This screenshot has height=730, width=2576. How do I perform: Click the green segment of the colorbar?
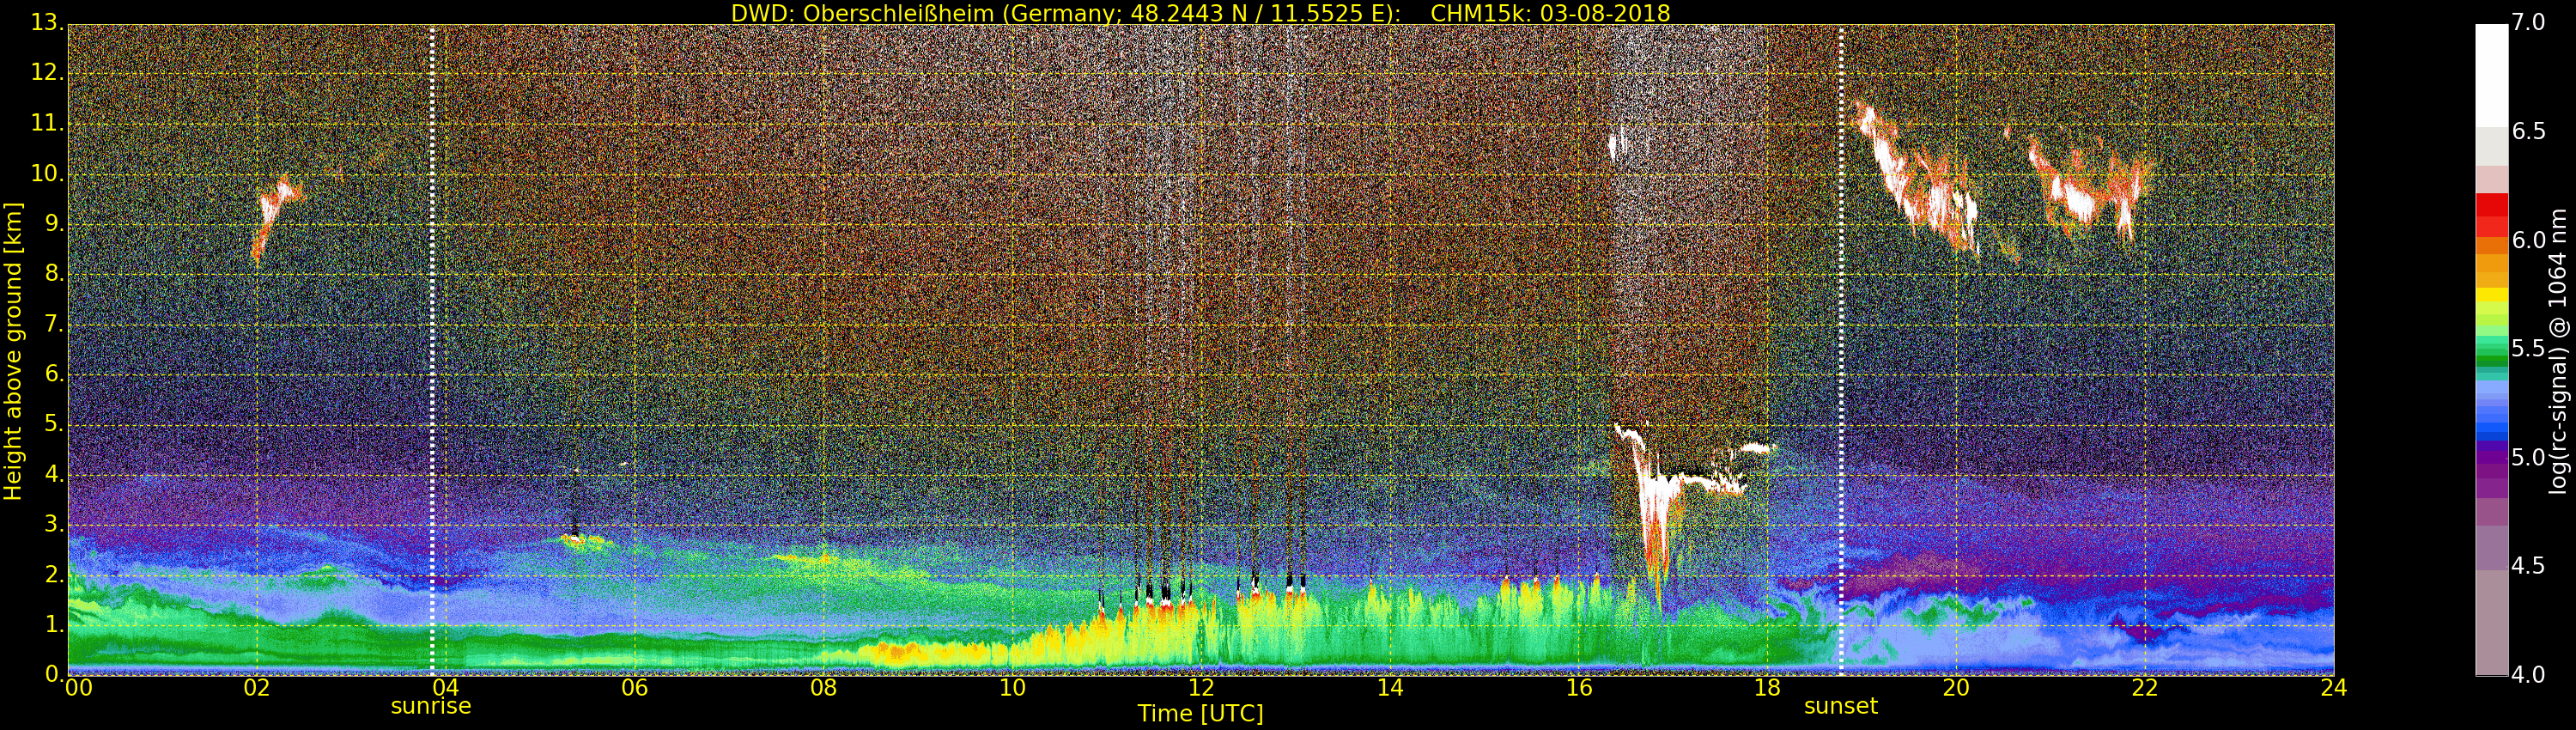(2491, 350)
